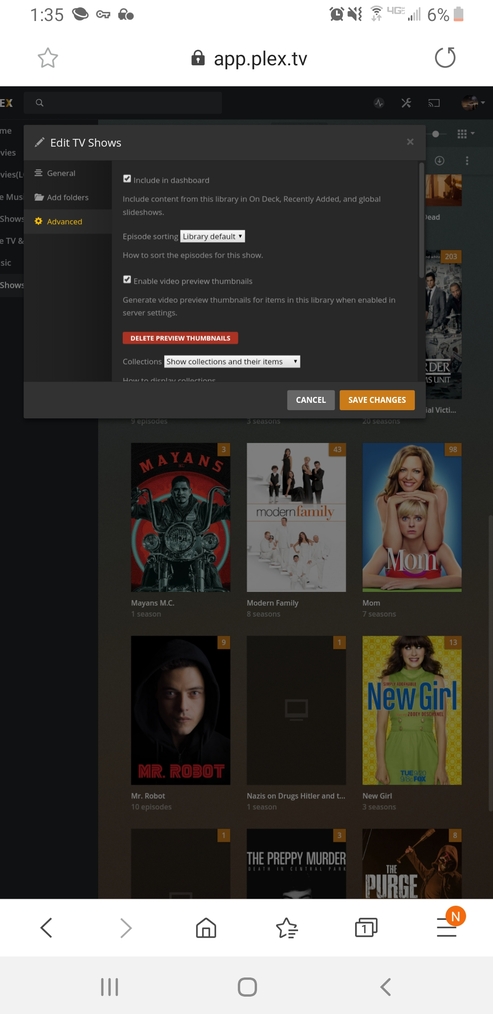Image resolution: width=493 pixels, height=1014 pixels.
Task: Open the user avatar menu
Action: (x=473, y=103)
